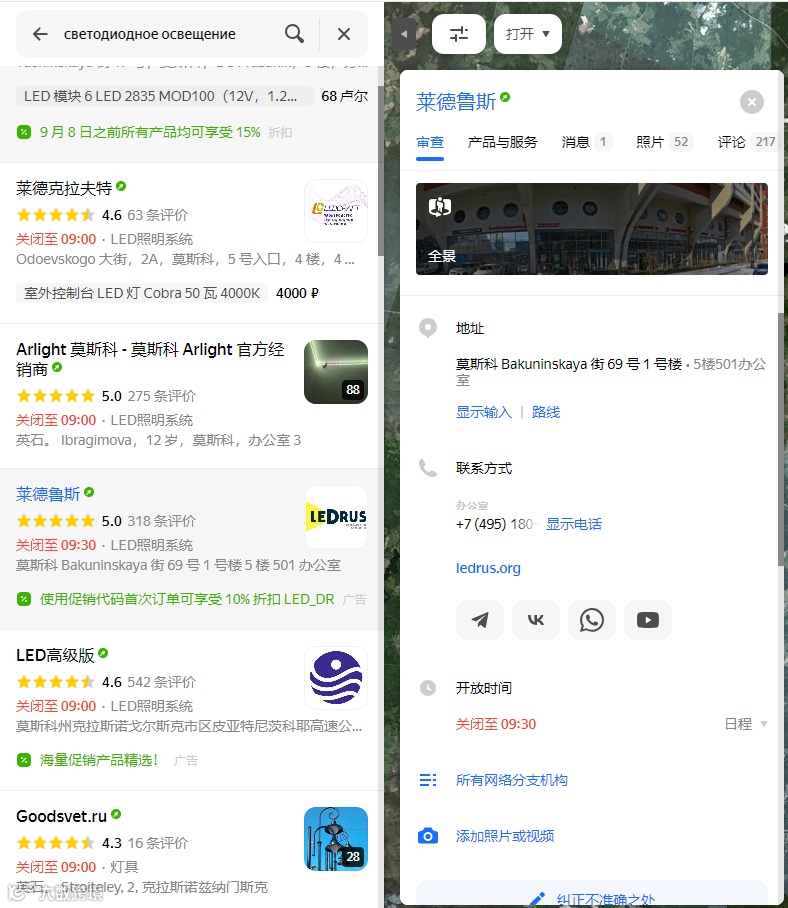The image size is (788, 908).
Task: Clear the search query with X
Action: pyautogui.click(x=344, y=34)
